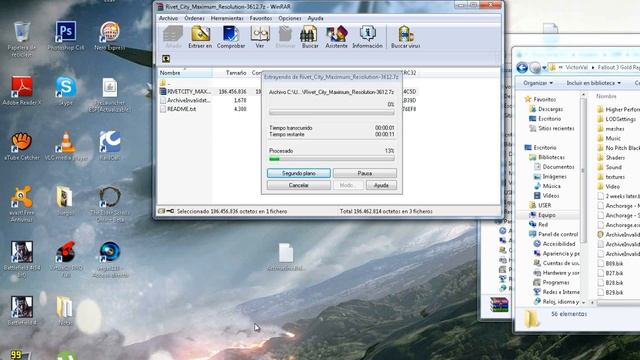Open the Ayuda menu in WinRAR
Viewport: 640px width, 360px height.
(x=315, y=18)
